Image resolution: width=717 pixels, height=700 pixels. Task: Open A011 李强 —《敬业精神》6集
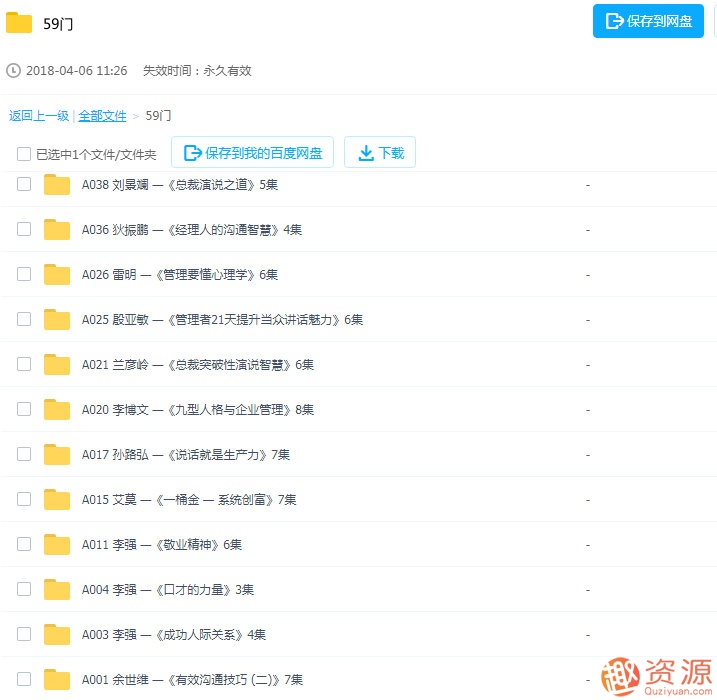coord(162,544)
